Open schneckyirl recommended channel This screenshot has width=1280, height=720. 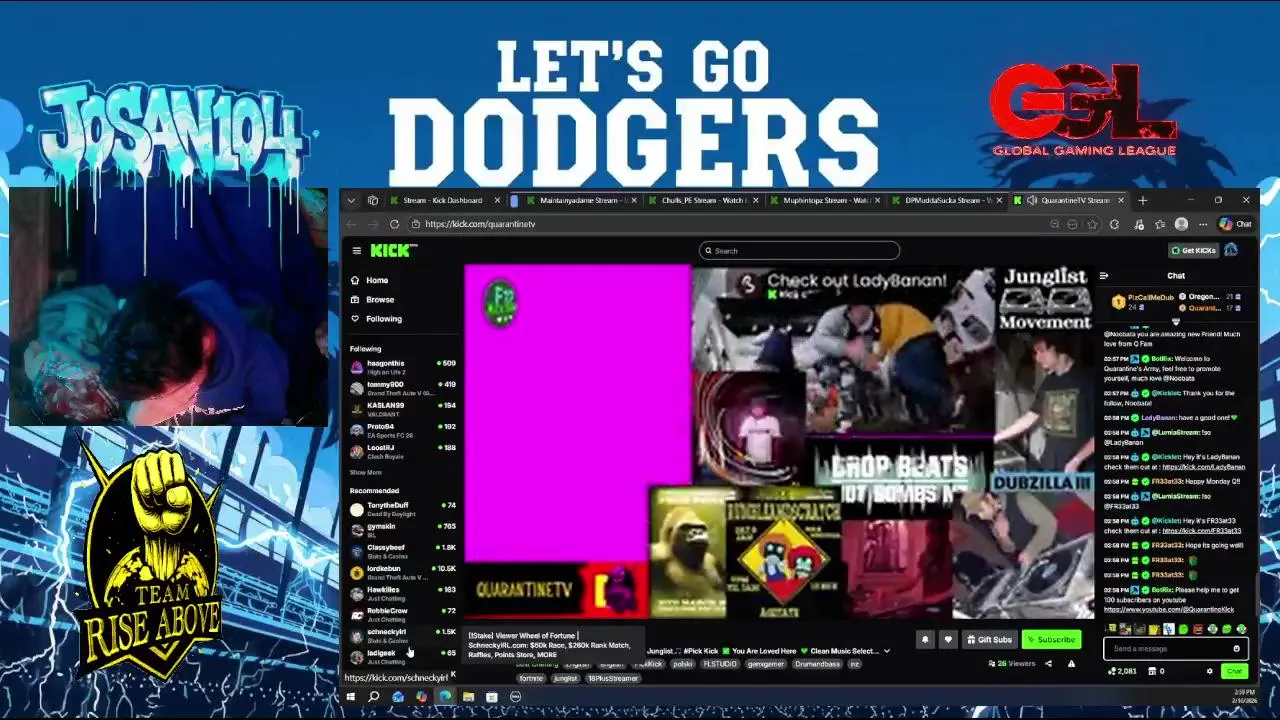(x=403, y=635)
